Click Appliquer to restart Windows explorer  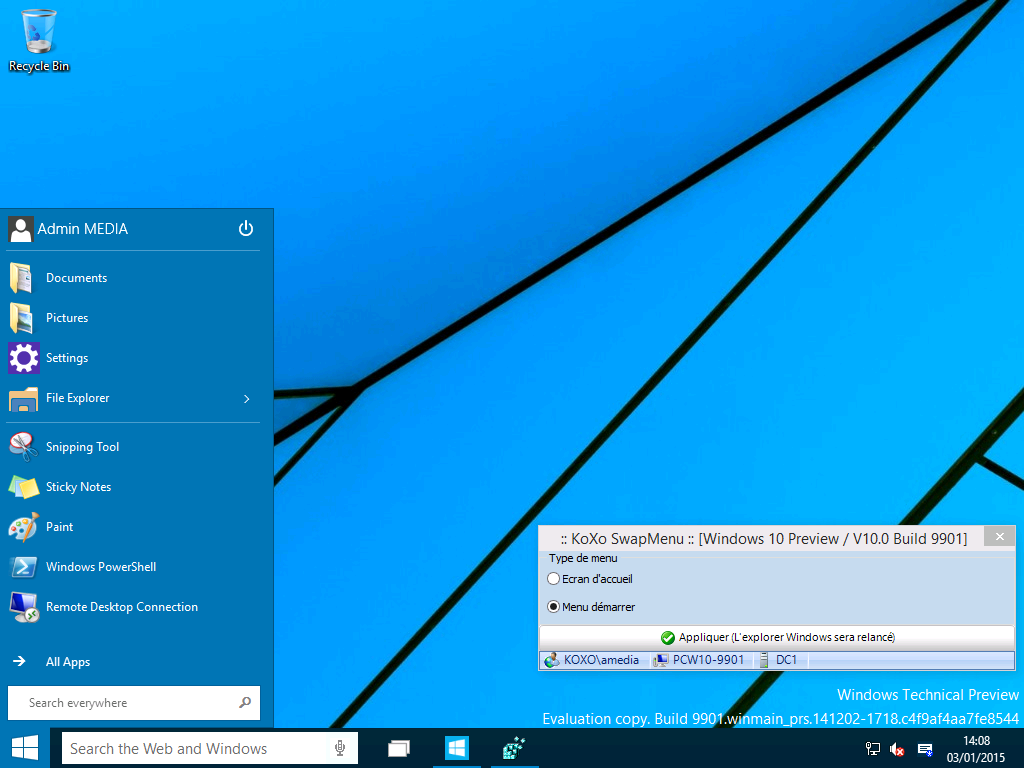[x=777, y=637]
